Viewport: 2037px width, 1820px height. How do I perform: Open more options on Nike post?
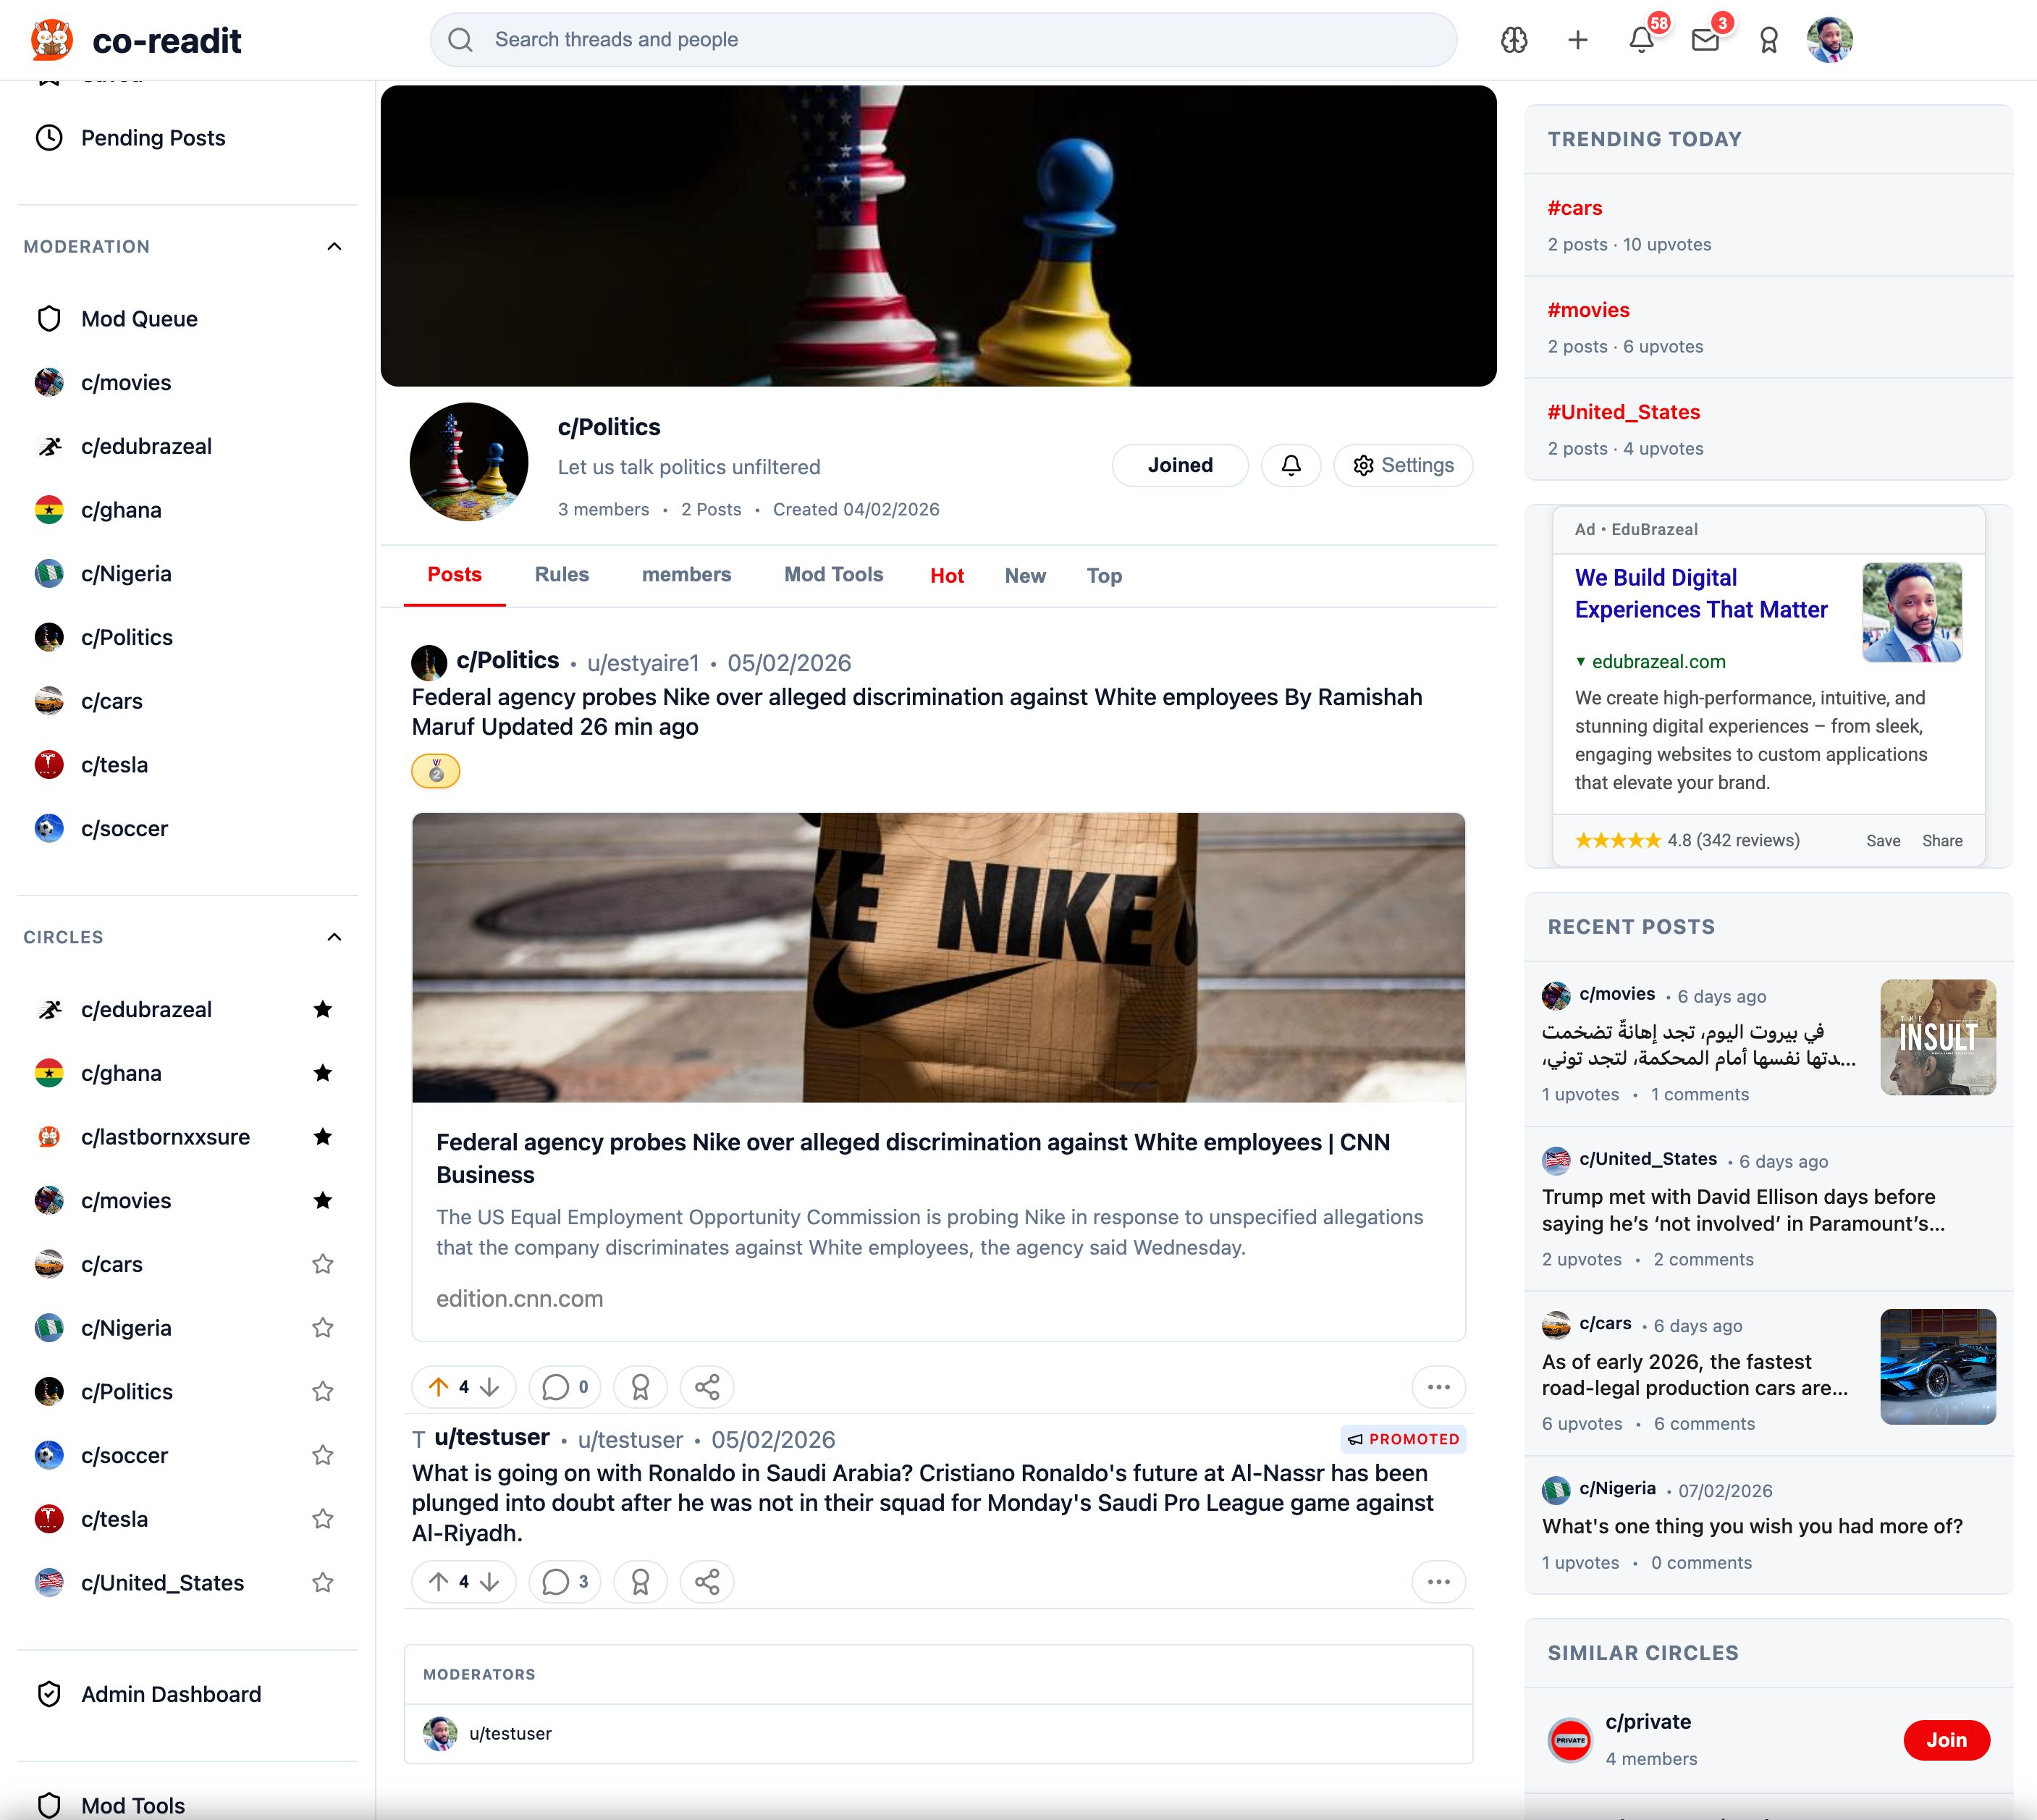point(1438,1387)
